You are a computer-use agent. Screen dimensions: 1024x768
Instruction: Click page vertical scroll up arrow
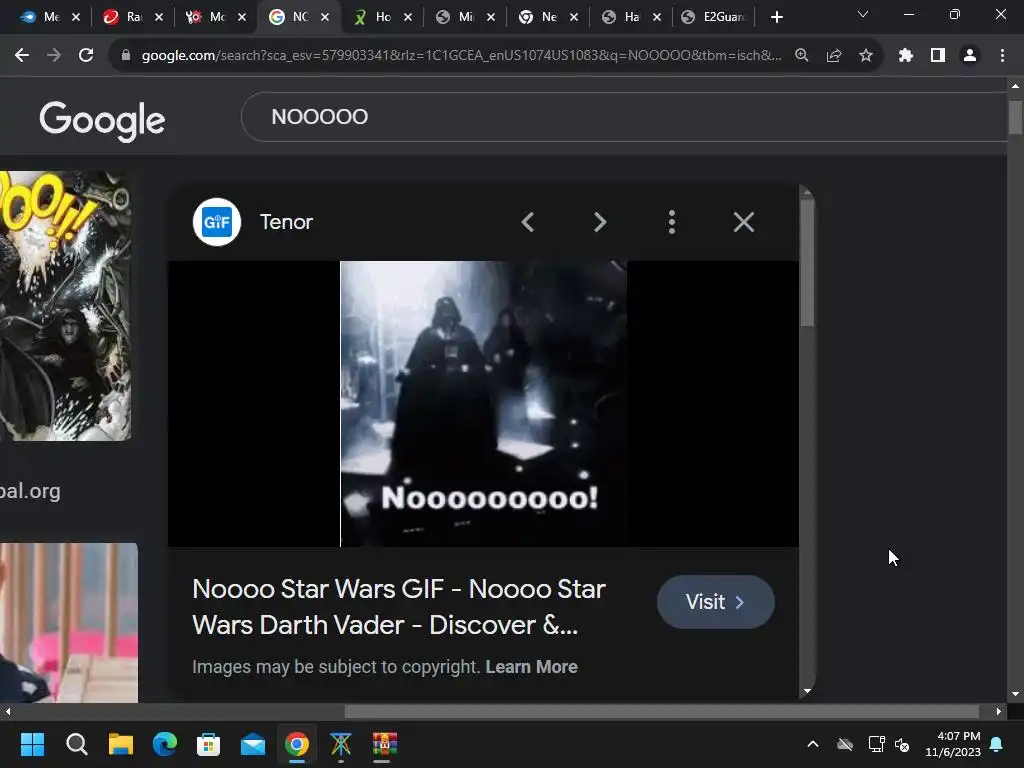click(x=1015, y=86)
